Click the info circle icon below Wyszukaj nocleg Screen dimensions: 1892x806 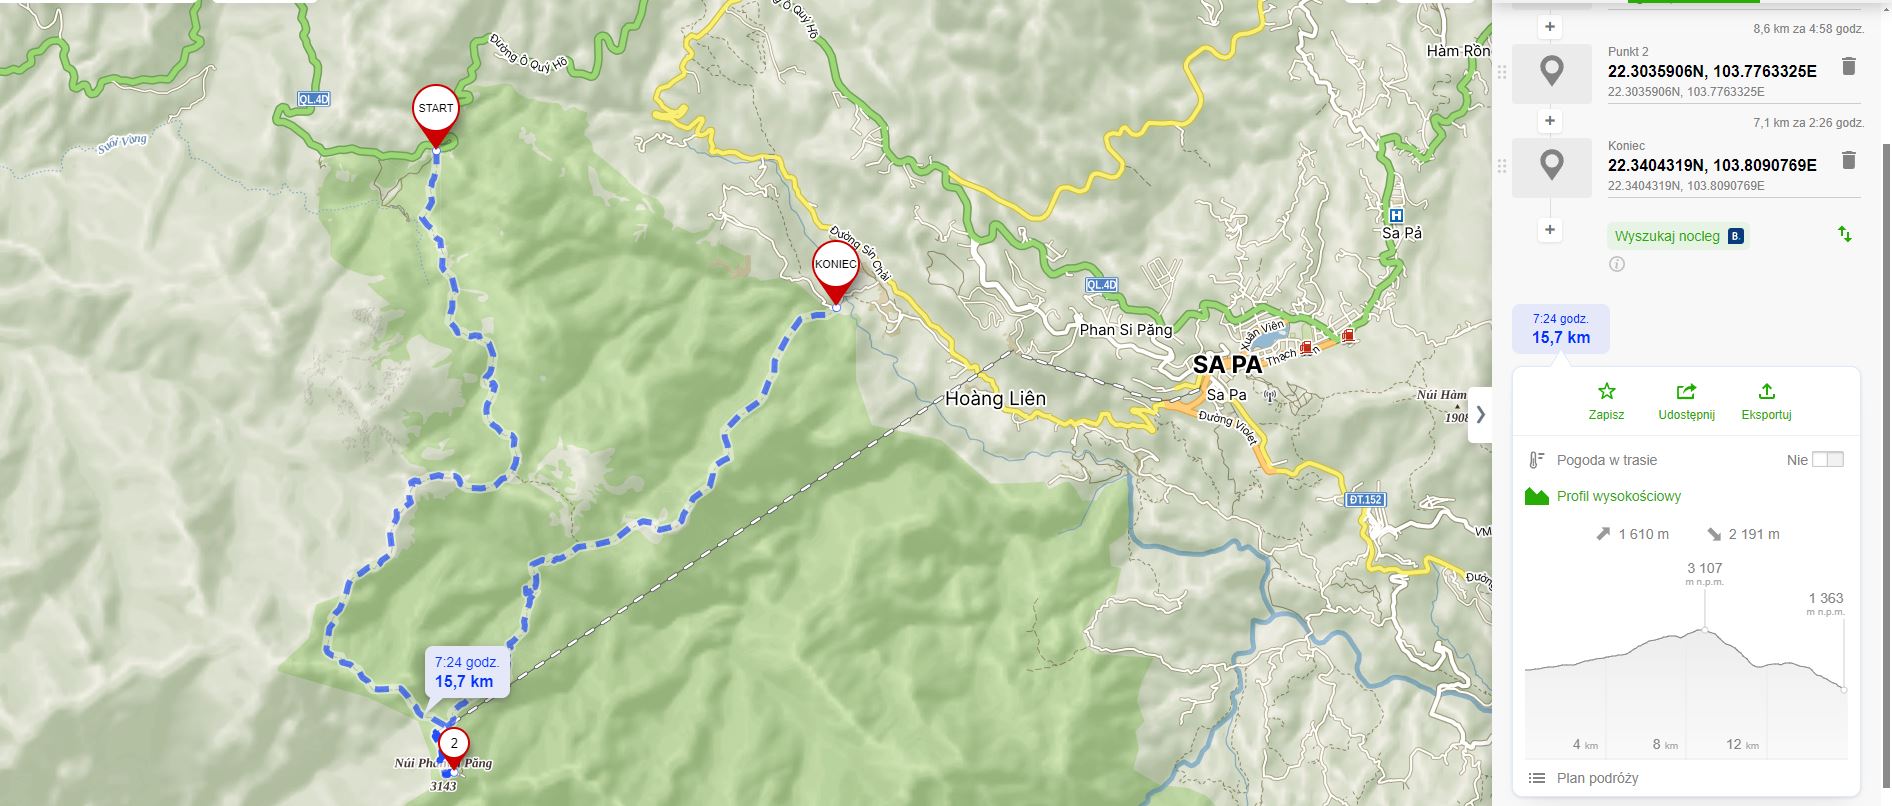click(1617, 264)
